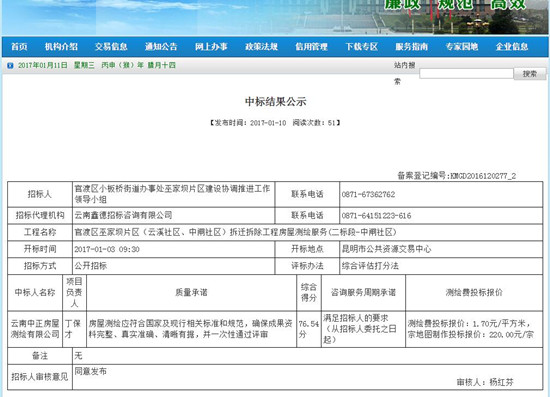550x397 pixels.
Task: Click the 测绘费投标报价 column header
Action: pyautogui.click(x=474, y=292)
